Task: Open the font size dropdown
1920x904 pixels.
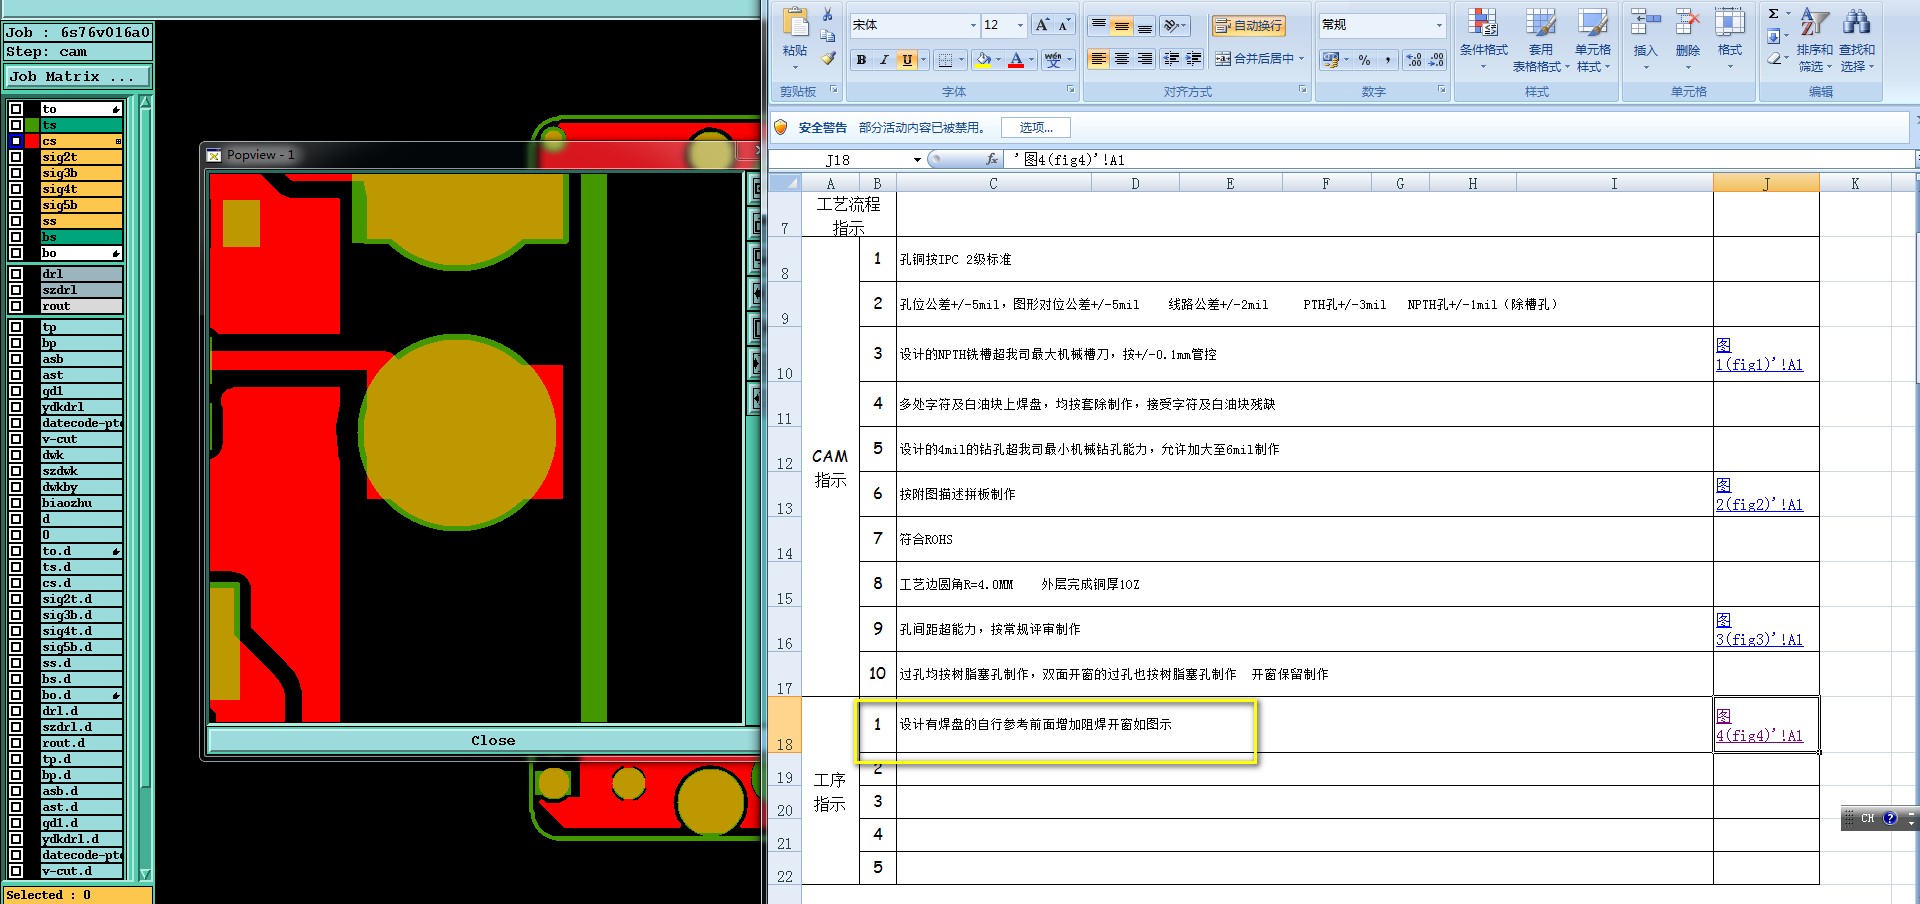Action: (x=1020, y=25)
